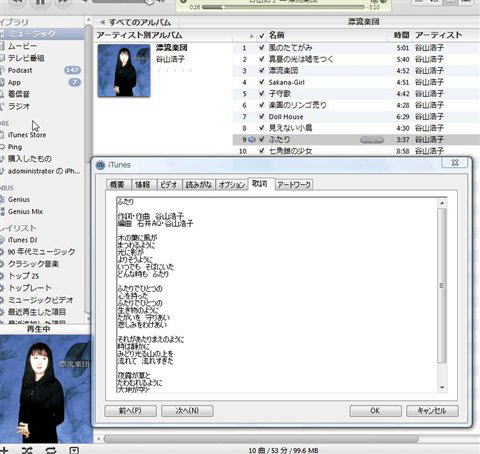Image resolution: width=480 pixels, height=454 pixels.
Task: Select the adoministrator の iPh... device
Action: click(x=44, y=171)
